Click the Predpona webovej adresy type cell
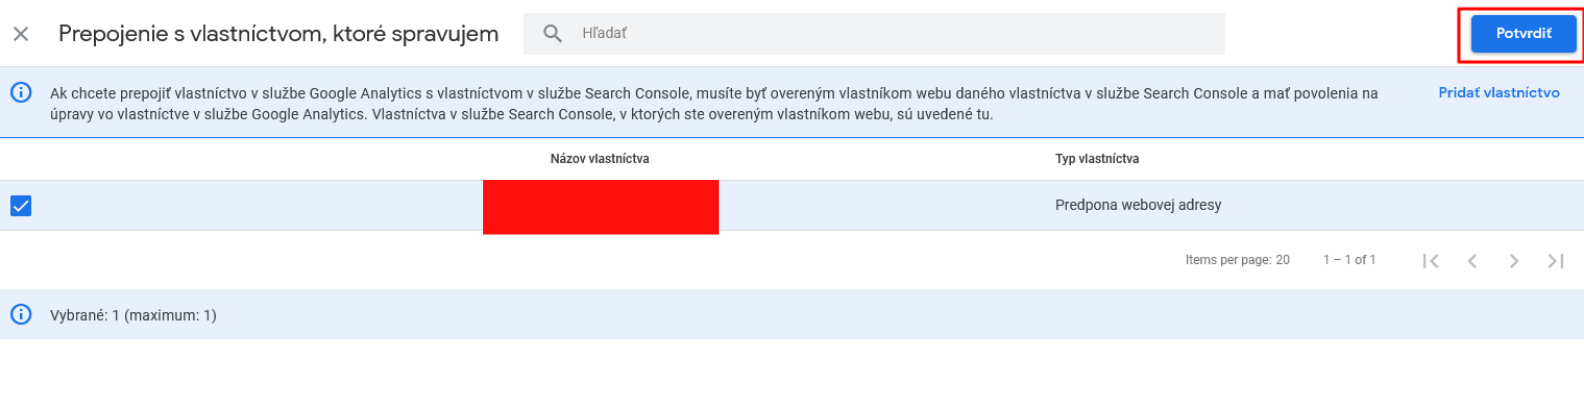Viewport: 1584px width, 396px height. tap(1138, 205)
